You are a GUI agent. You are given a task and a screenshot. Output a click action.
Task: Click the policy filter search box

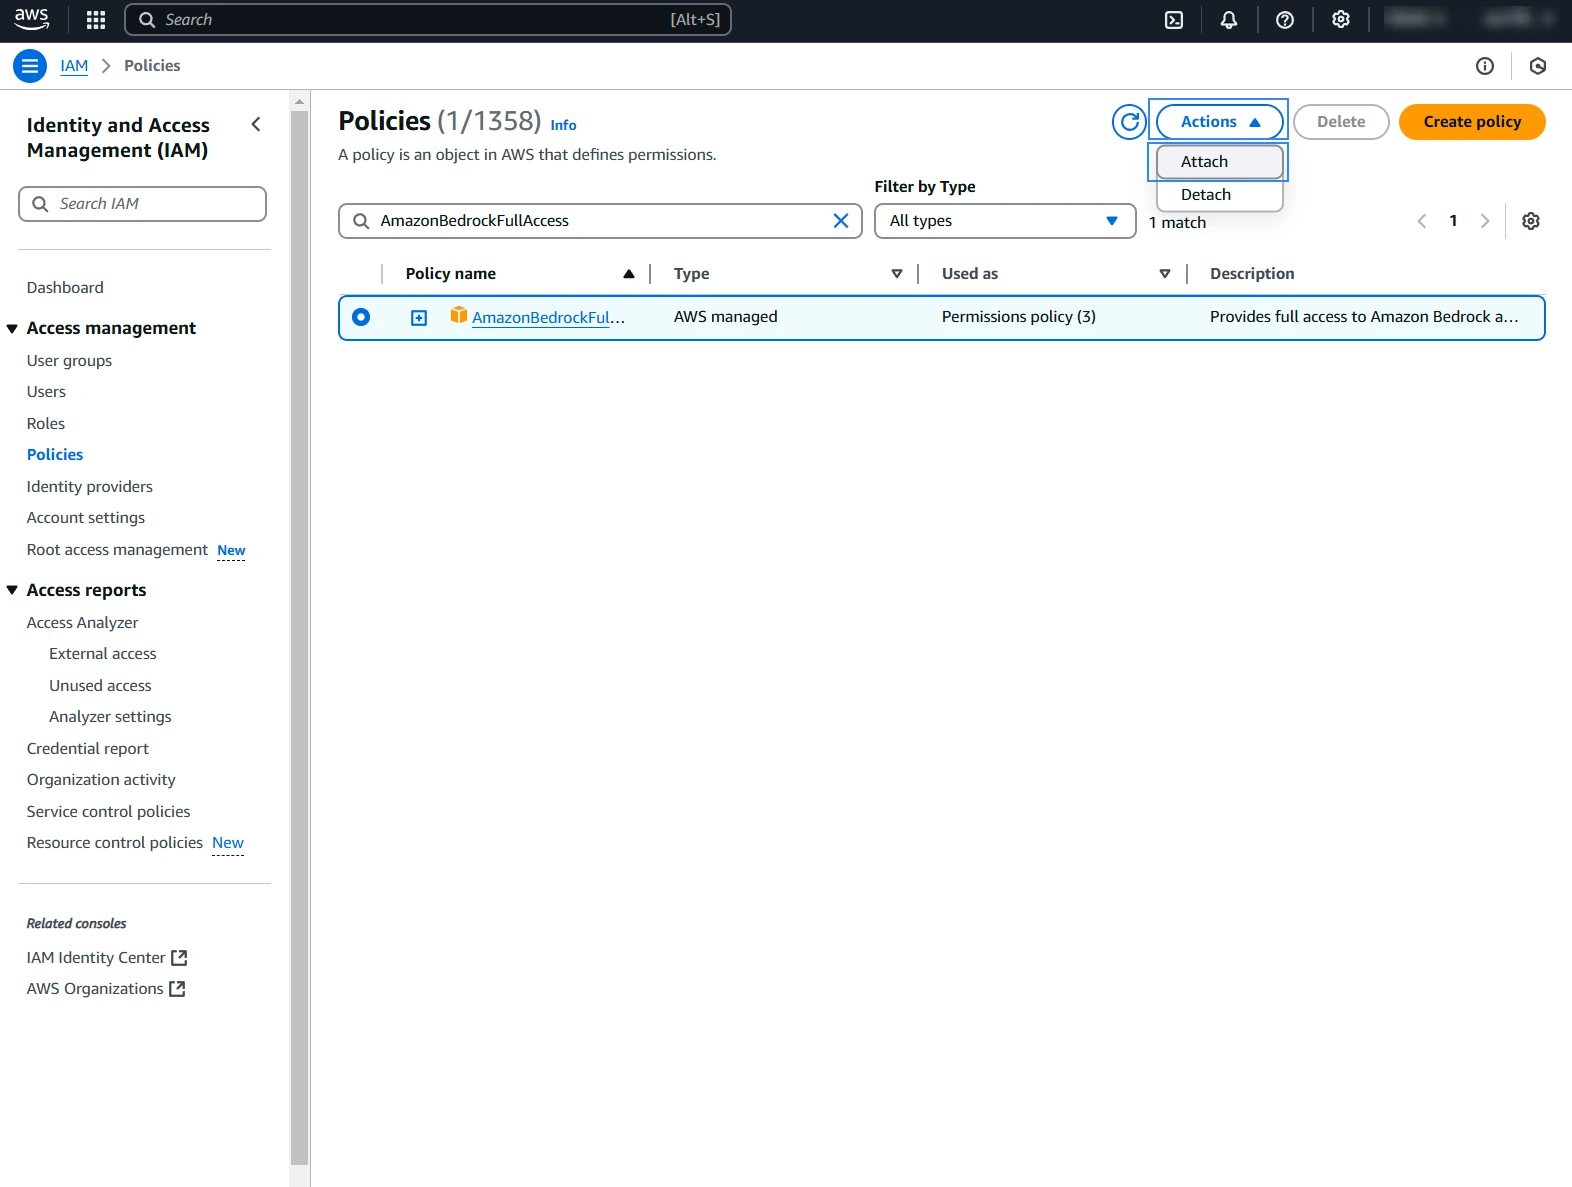tap(600, 221)
